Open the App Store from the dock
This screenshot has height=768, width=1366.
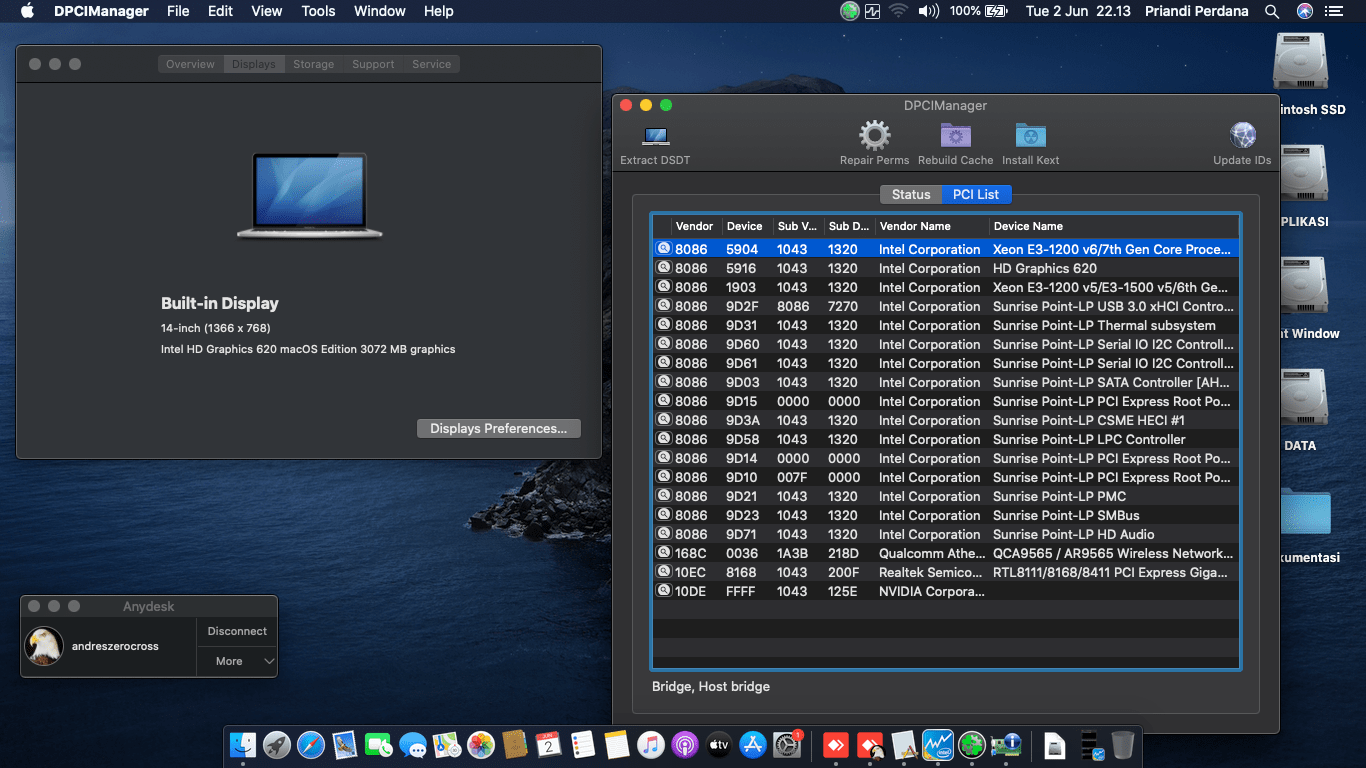pyautogui.click(x=753, y=745)
